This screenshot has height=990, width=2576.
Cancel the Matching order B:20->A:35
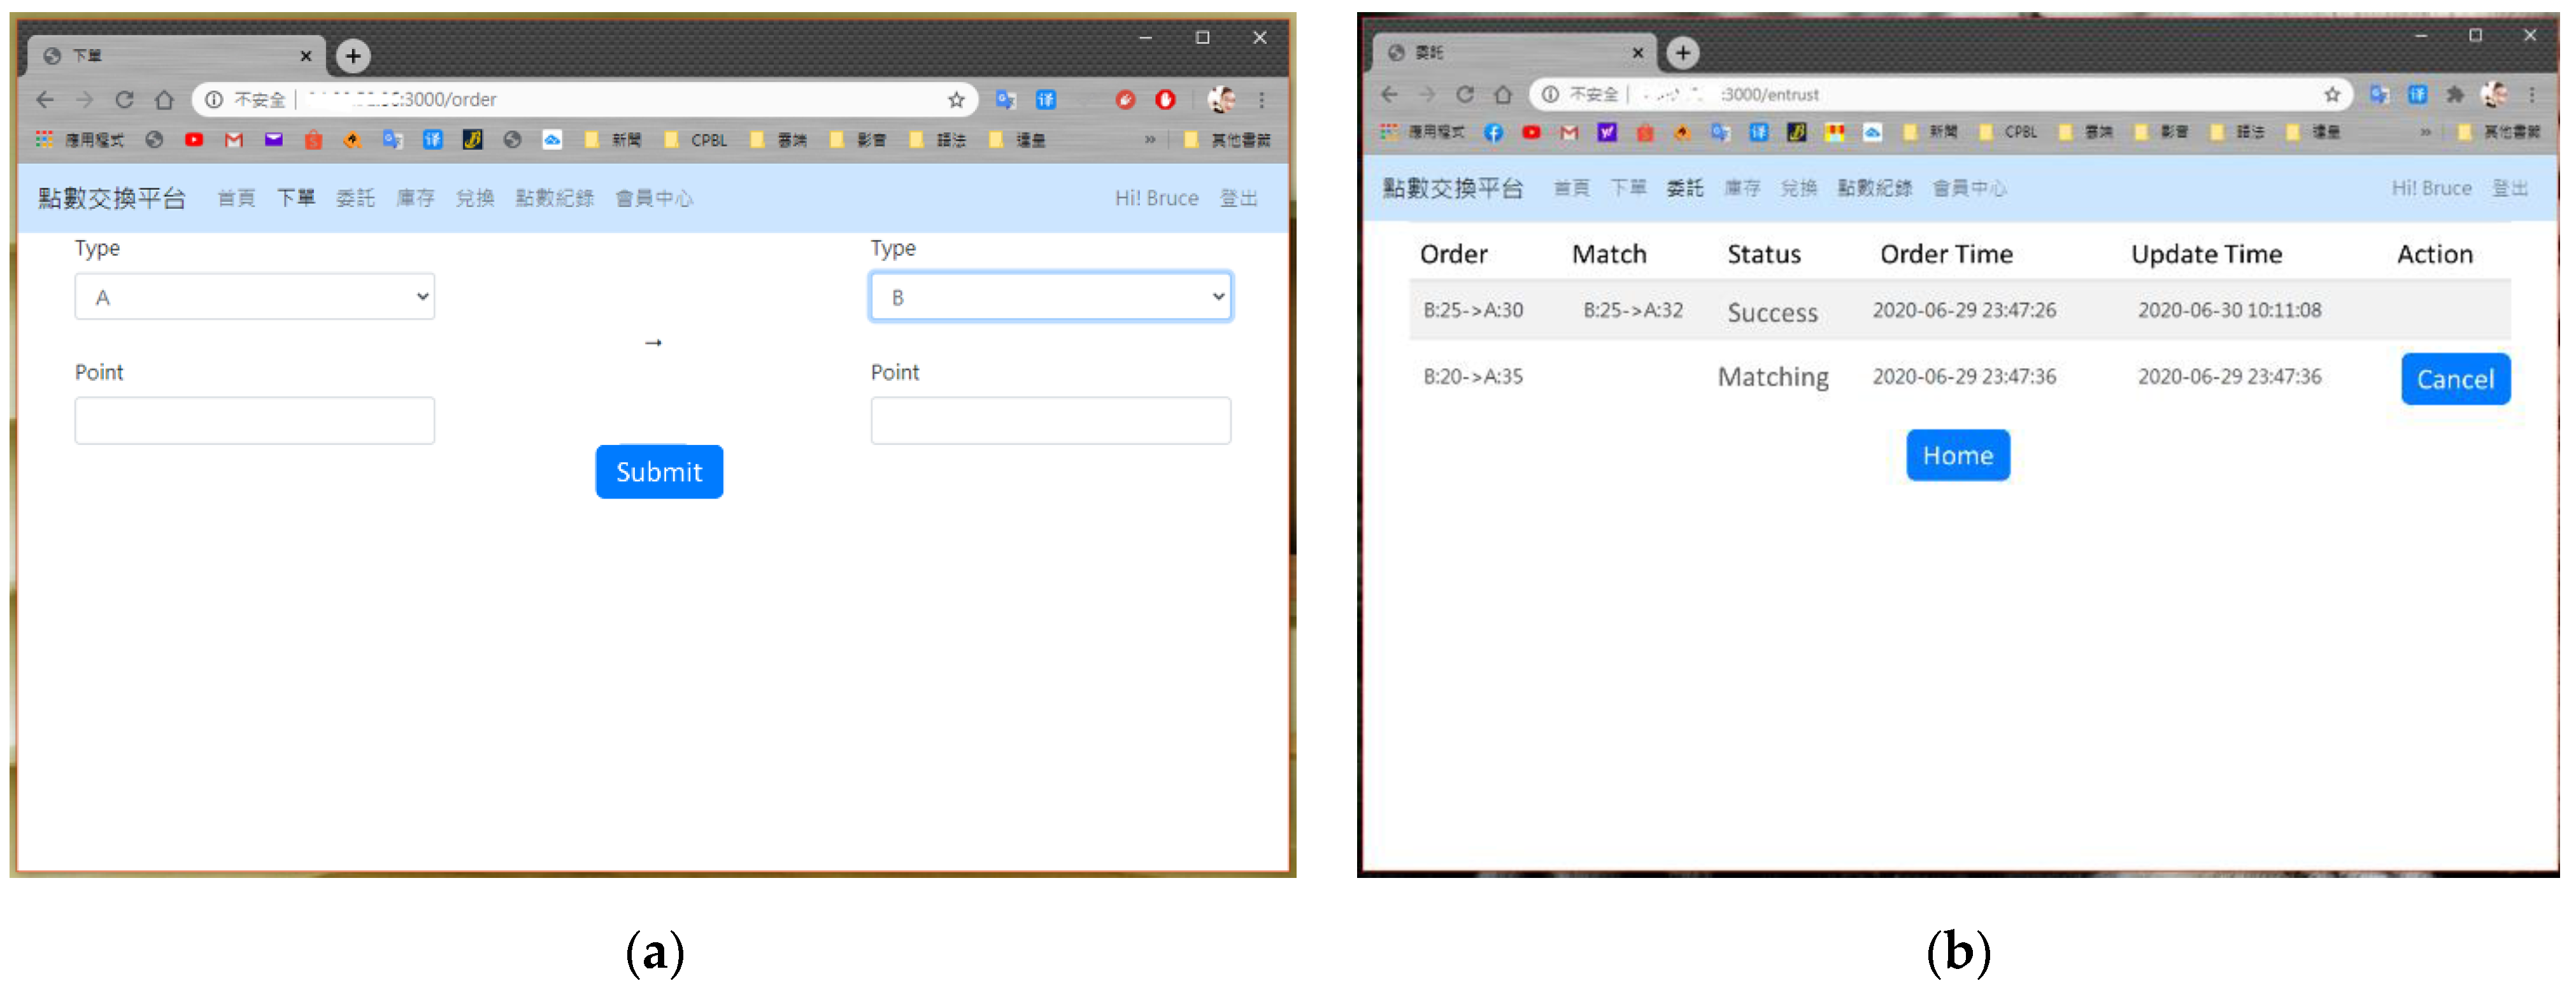(x=2455, y=379)
